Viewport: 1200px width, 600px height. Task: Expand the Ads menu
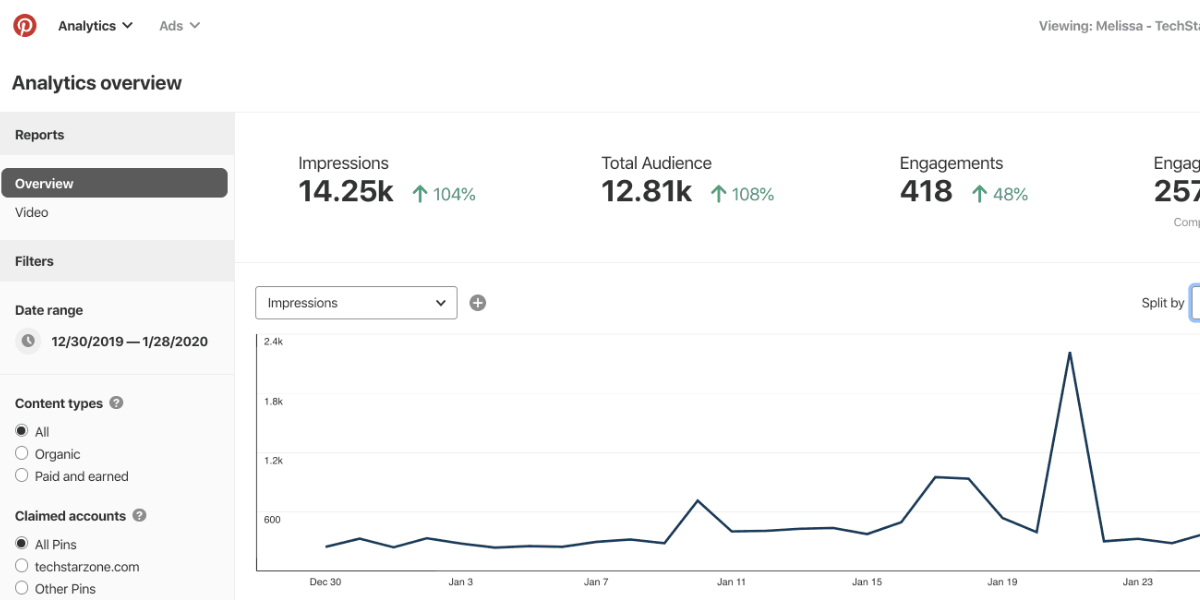tap(179, 26)
